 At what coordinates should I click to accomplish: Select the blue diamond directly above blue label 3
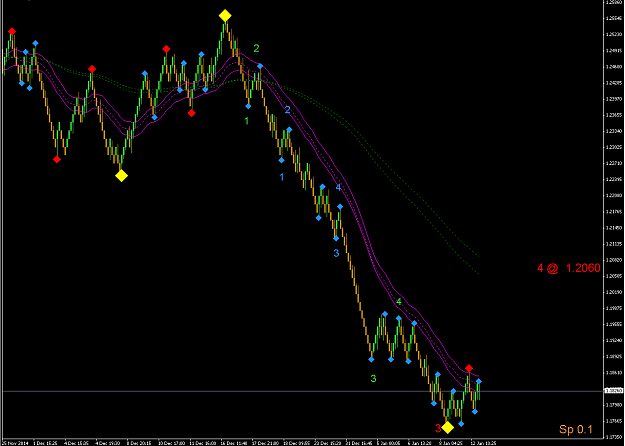[336, 238]
